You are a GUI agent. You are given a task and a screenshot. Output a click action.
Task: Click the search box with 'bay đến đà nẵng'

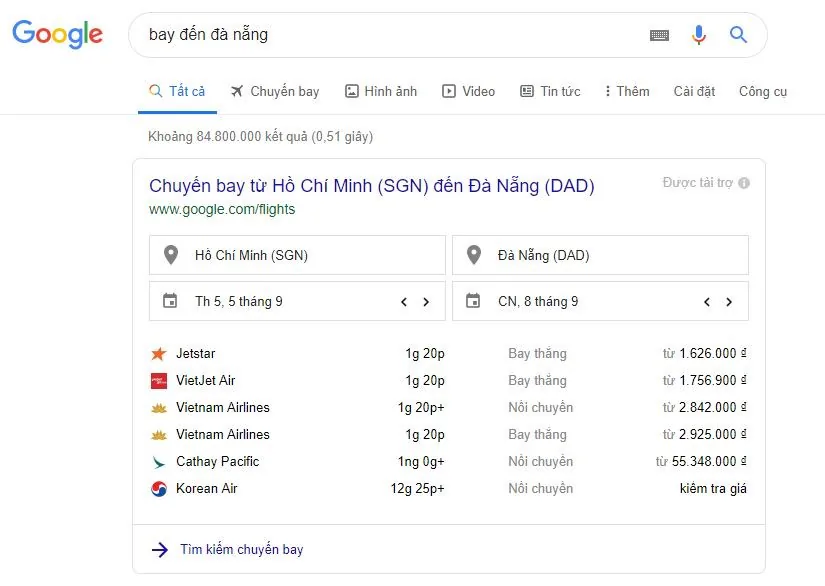[x=447, y=35]
